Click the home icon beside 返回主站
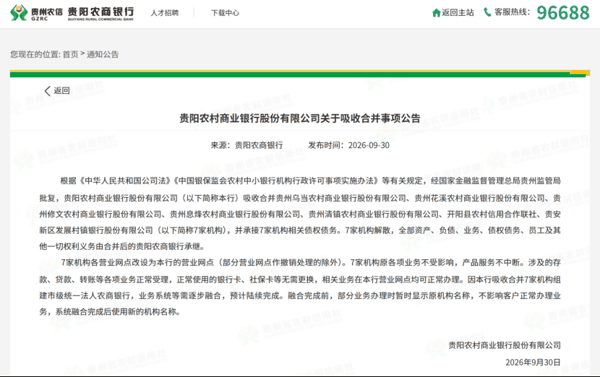600x377 pixels. point(436,13)
